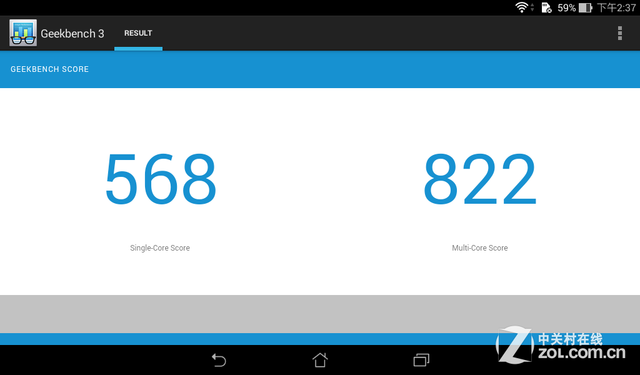Tap the SD card notification icon
The height and width of the screenshot is (375, 640).
coord(546,8)
